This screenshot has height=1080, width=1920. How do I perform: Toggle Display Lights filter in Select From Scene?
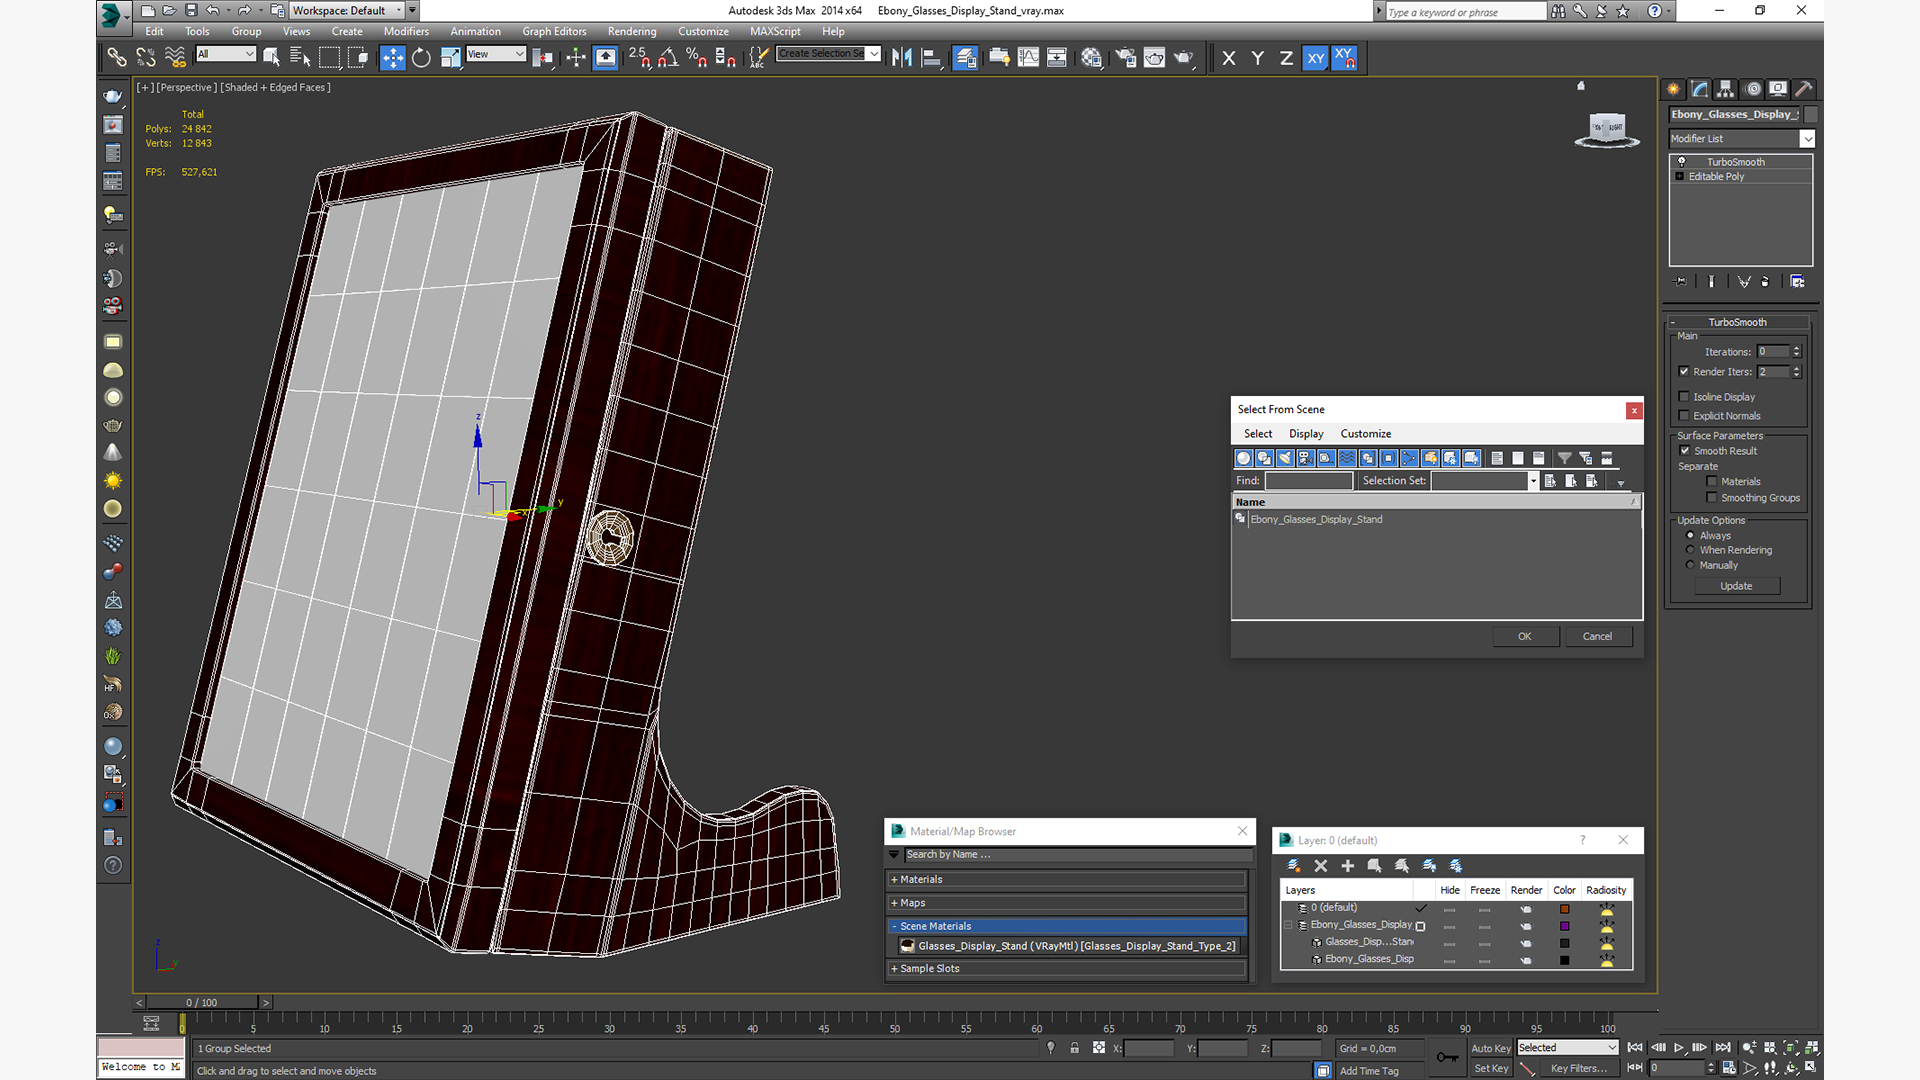[x=1285, y=458]
